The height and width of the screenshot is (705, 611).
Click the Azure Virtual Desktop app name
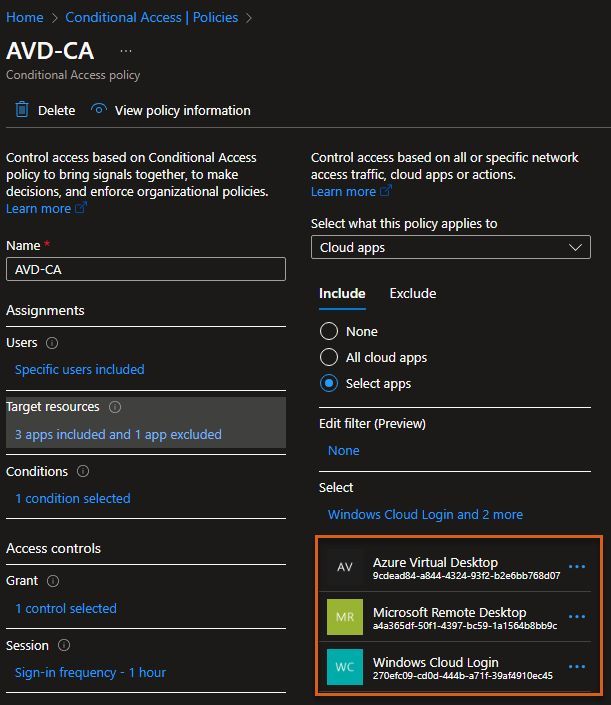435,562
